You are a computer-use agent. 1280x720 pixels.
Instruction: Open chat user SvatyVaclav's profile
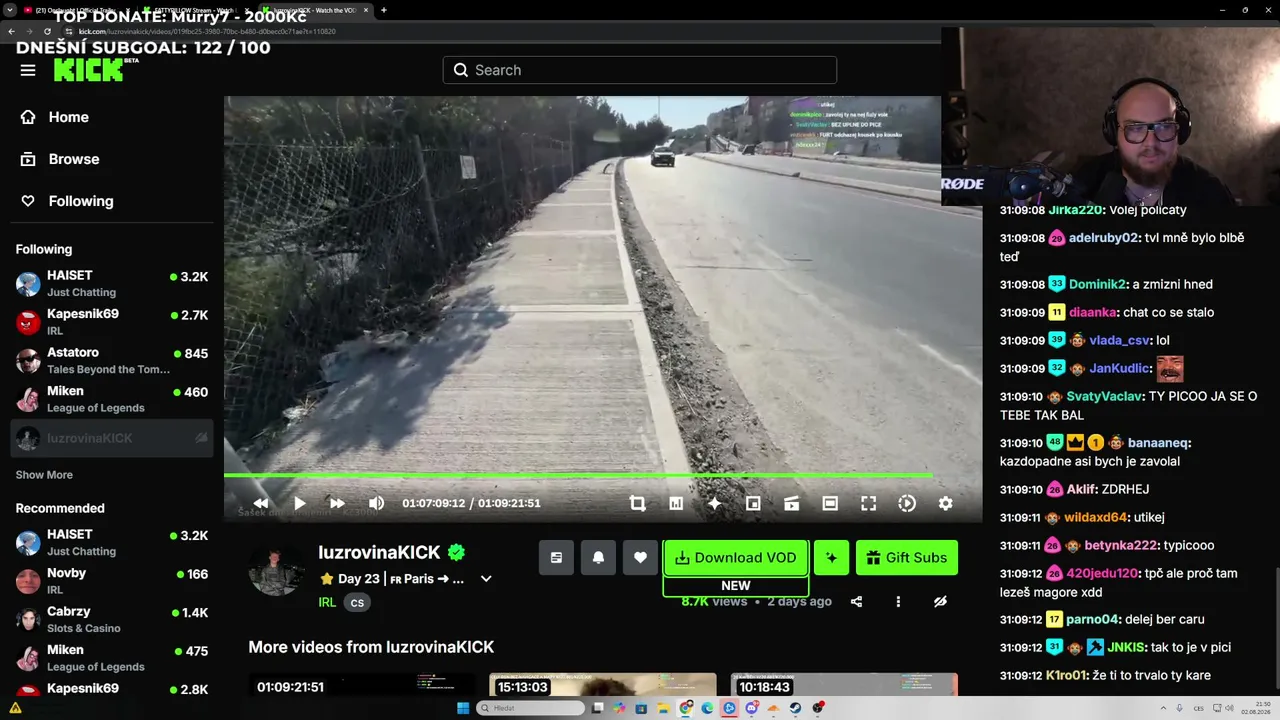pos(1104,396)
